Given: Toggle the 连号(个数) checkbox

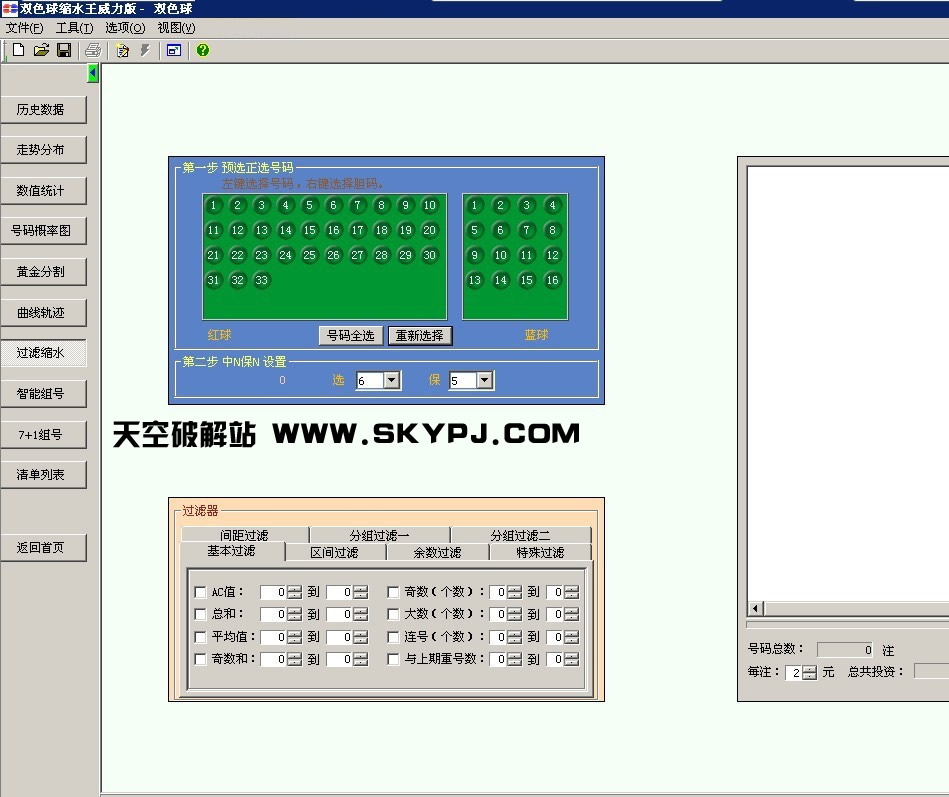Looking at the screenshot, I should coord(393,637).
